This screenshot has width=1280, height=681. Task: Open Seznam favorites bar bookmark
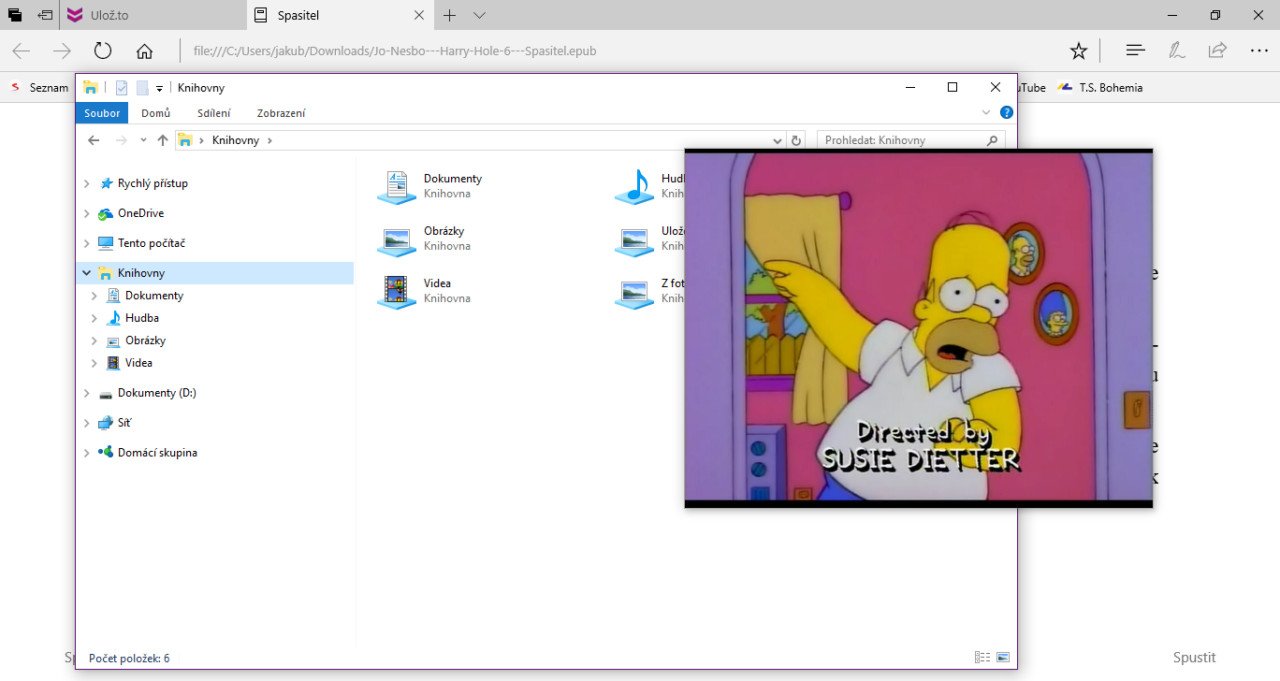click(x=39, y=88)
